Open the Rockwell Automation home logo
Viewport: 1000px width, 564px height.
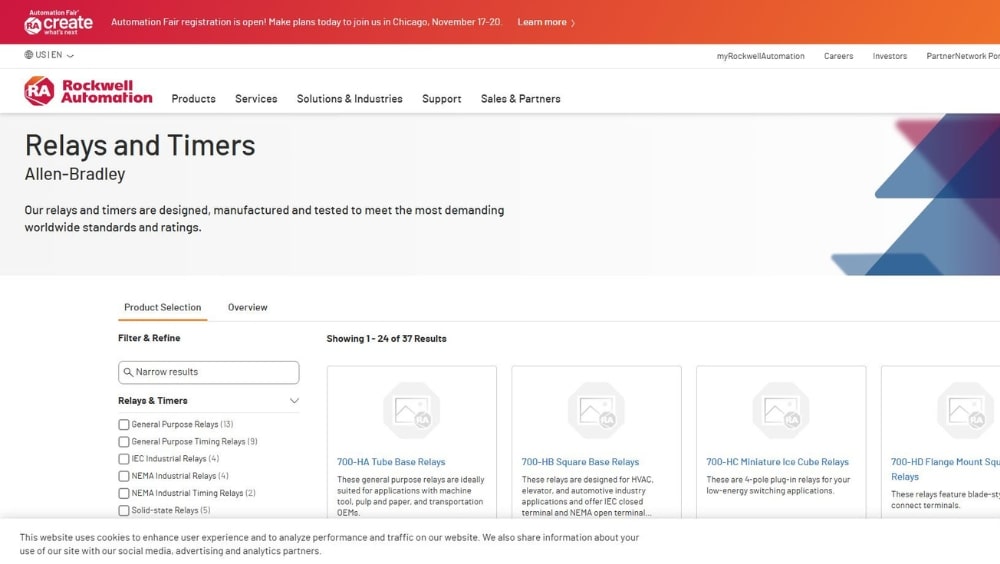88,91
